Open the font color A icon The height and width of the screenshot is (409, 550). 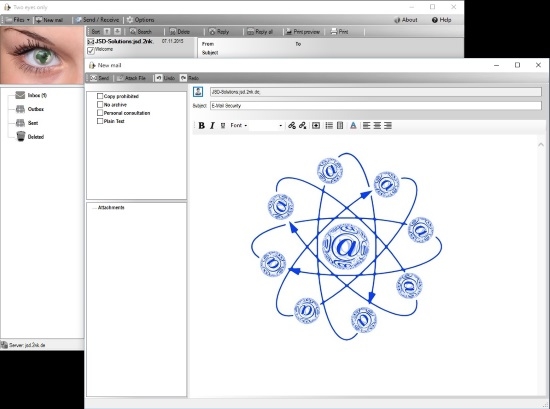(353, 126)
